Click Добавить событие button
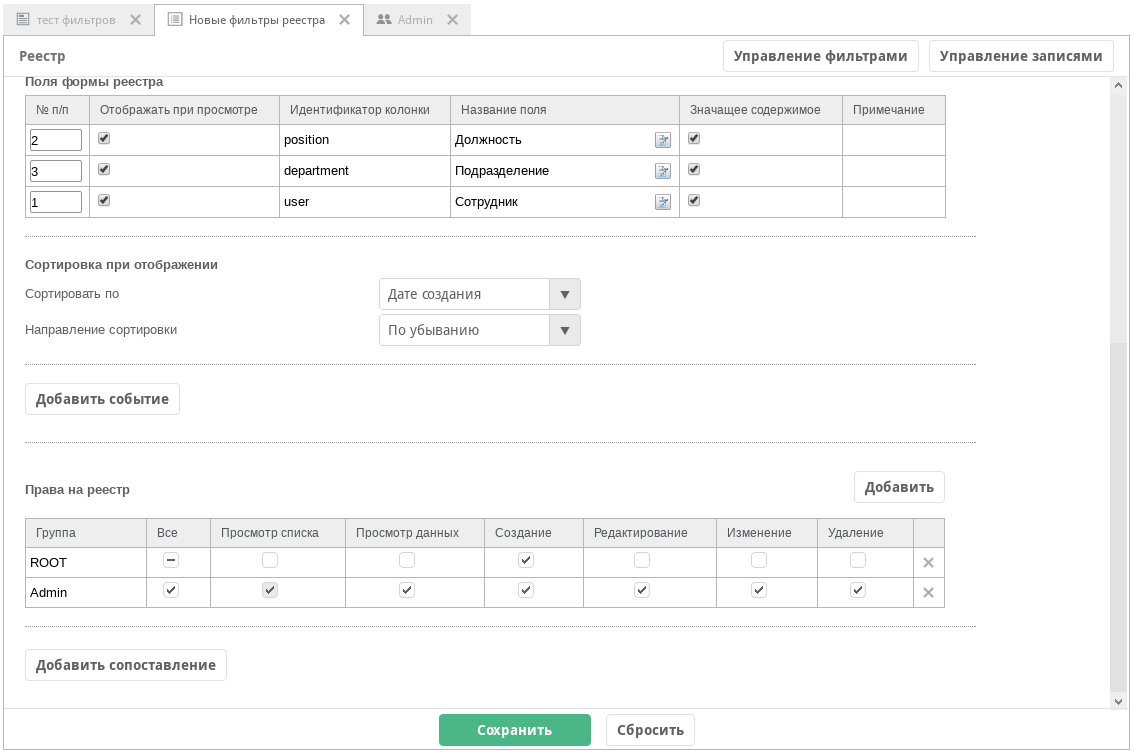Viewport: 1134px width, 754px height. (x=103, y=399)
